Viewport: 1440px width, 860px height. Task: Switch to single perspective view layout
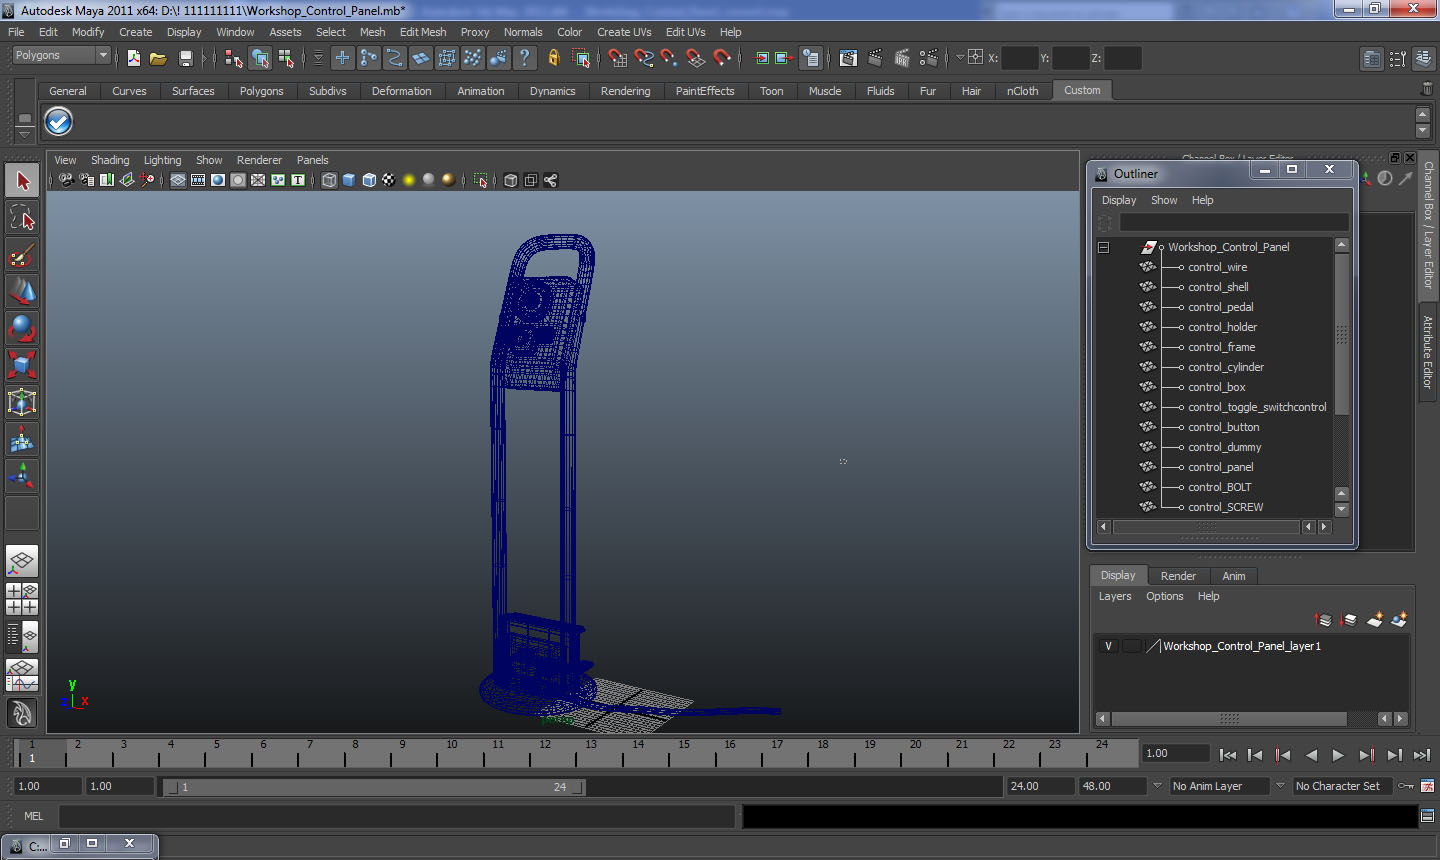(22, 561)
